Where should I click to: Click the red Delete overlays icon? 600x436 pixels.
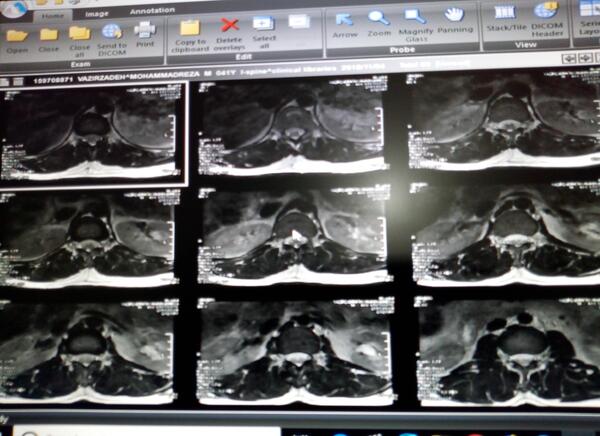(230, 26)
